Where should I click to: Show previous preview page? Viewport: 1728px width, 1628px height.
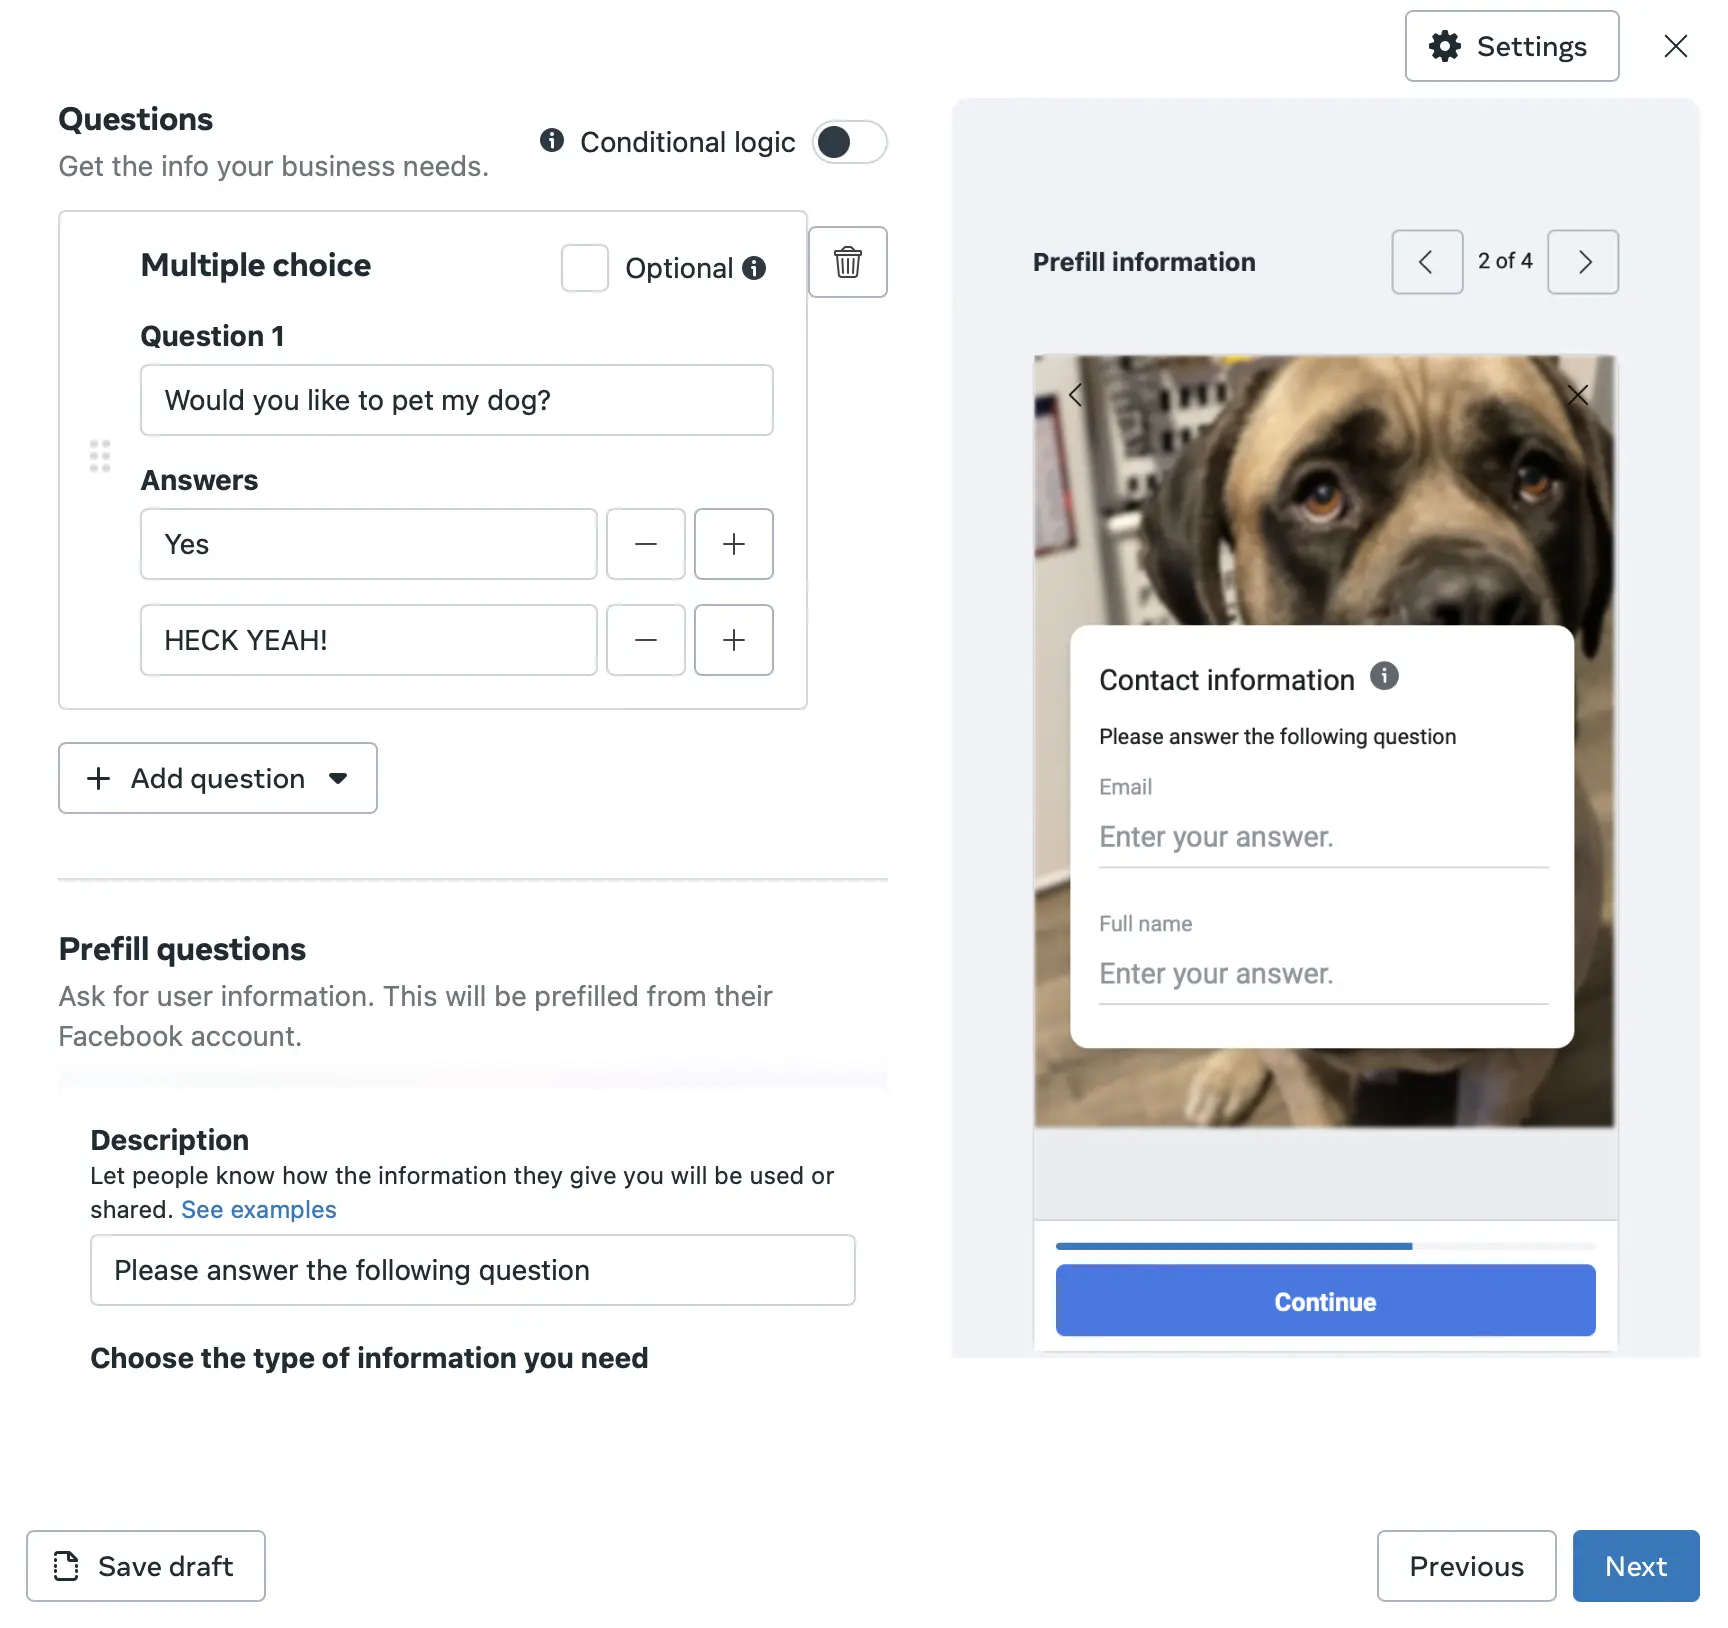point(1427,262)
